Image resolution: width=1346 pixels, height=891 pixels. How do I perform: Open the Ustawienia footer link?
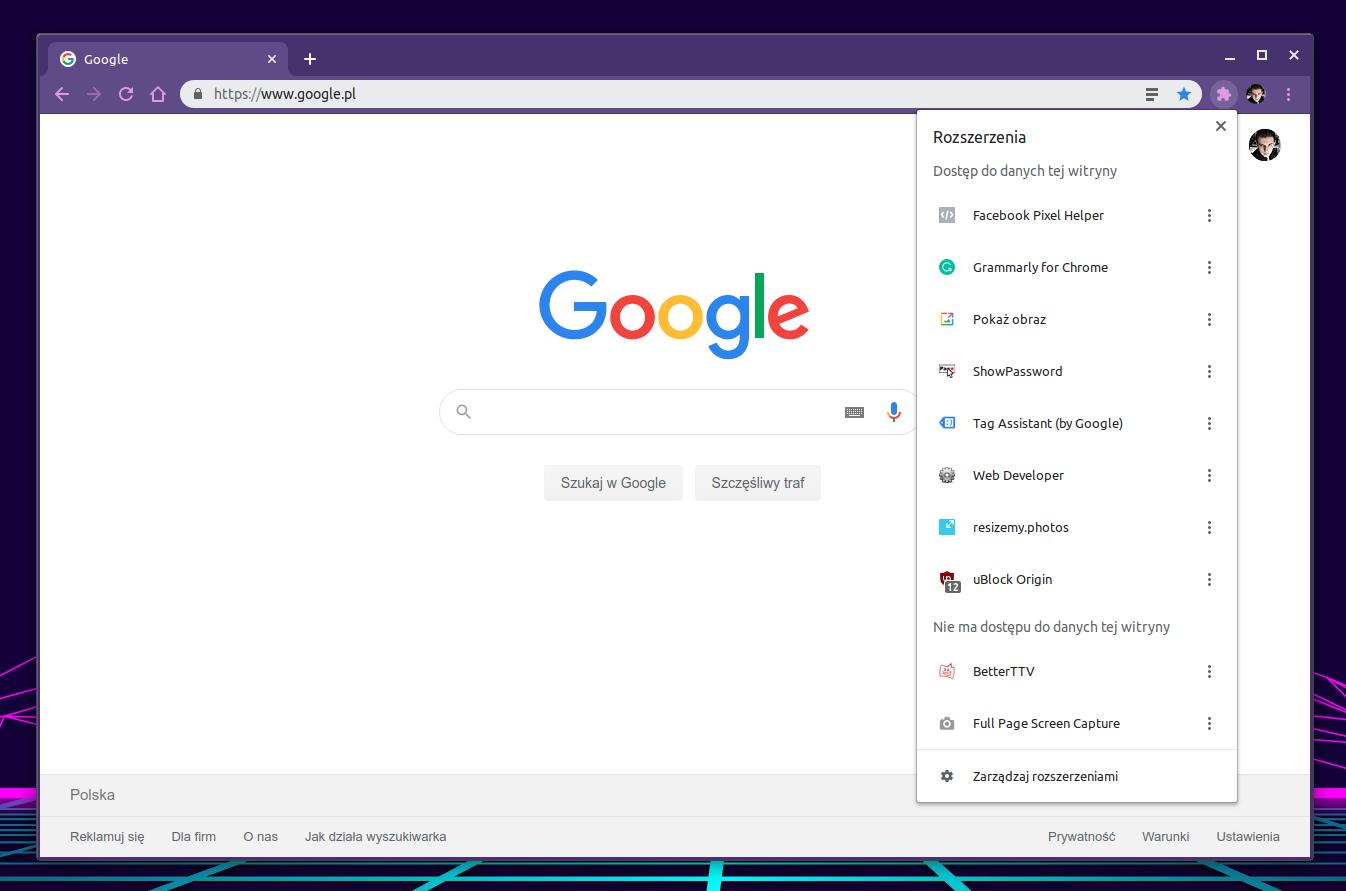(1248, 836)
